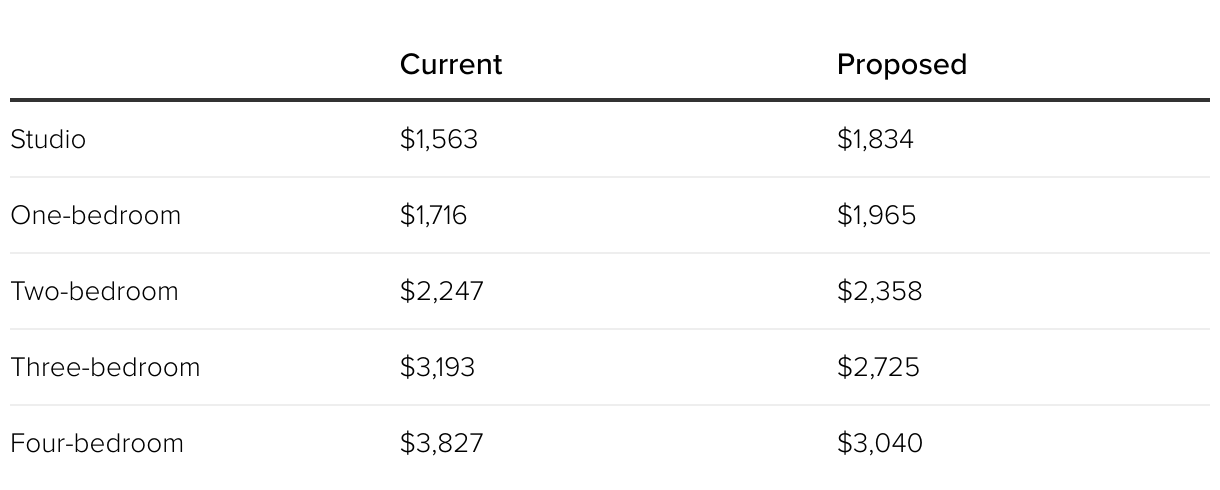Click the Four-bedroom current value $3,827
This screenshot has height=490, width=1220.
[x=442, y=443]
